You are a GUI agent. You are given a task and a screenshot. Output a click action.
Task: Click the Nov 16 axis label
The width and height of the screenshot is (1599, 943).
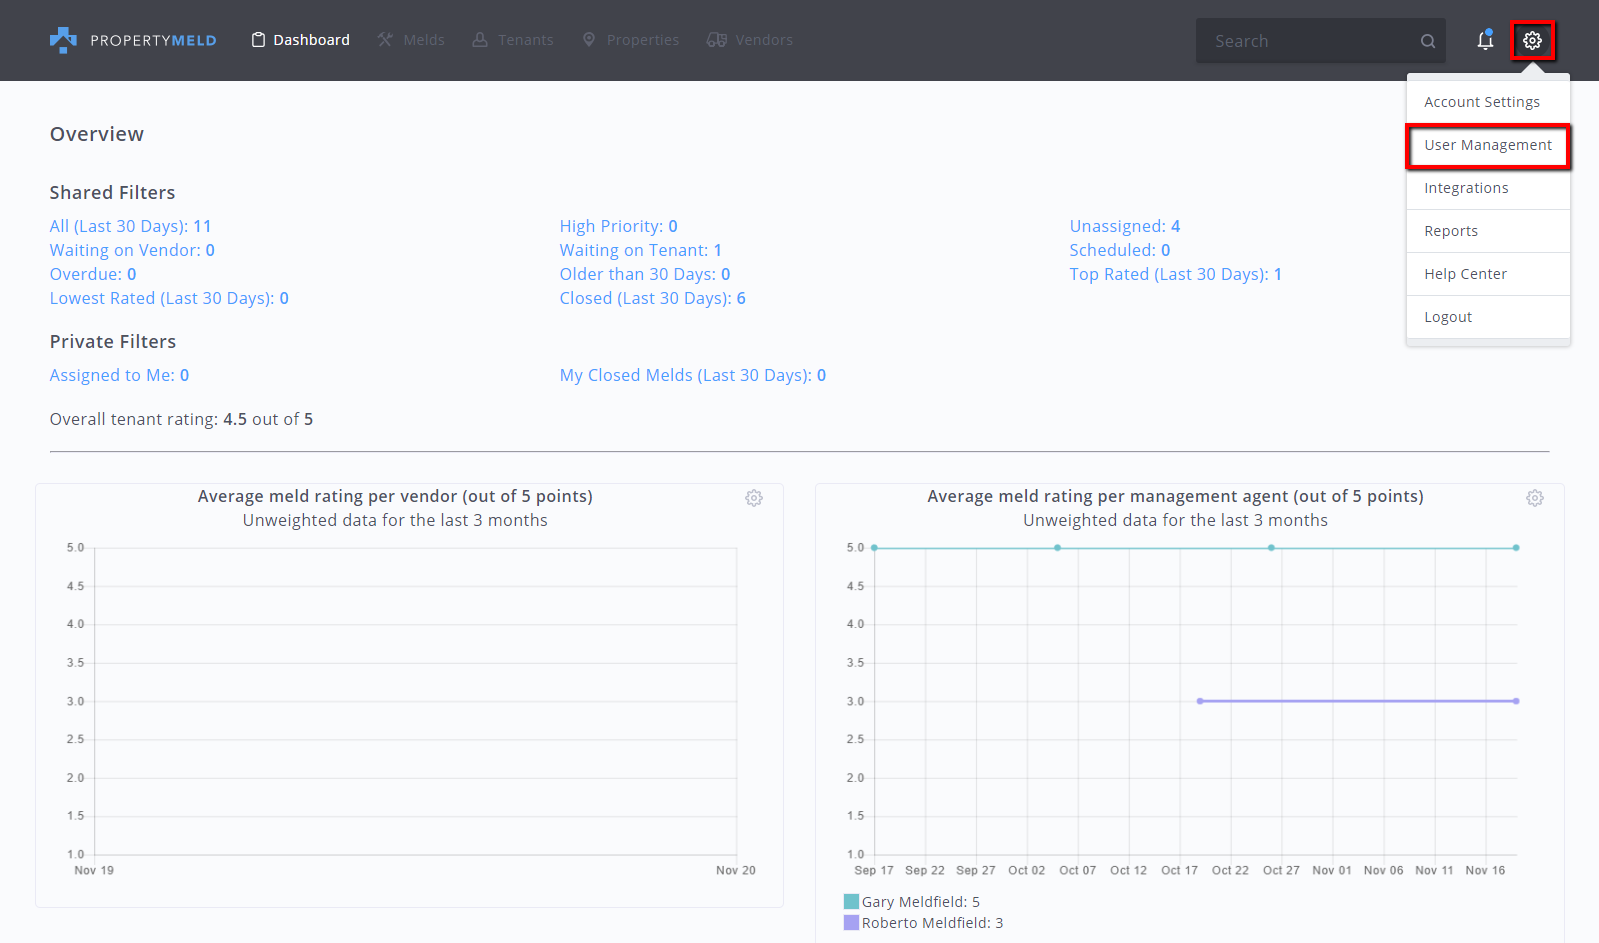click(1485, 870)
